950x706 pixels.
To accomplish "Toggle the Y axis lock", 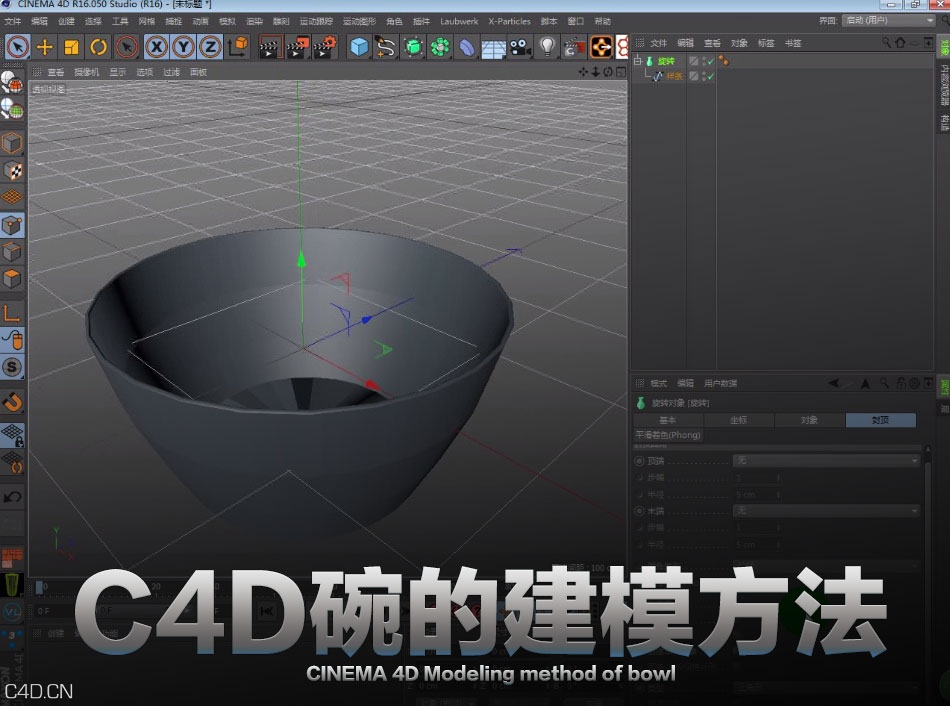I will pyautogui.click(x=183, y=47).
